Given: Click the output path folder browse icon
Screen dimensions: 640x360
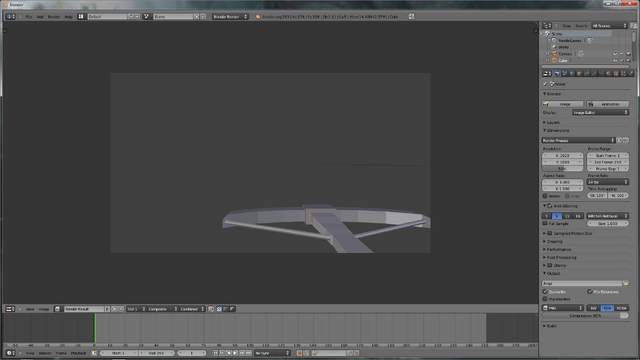Looking at the screenshot, I should [625, 283].
